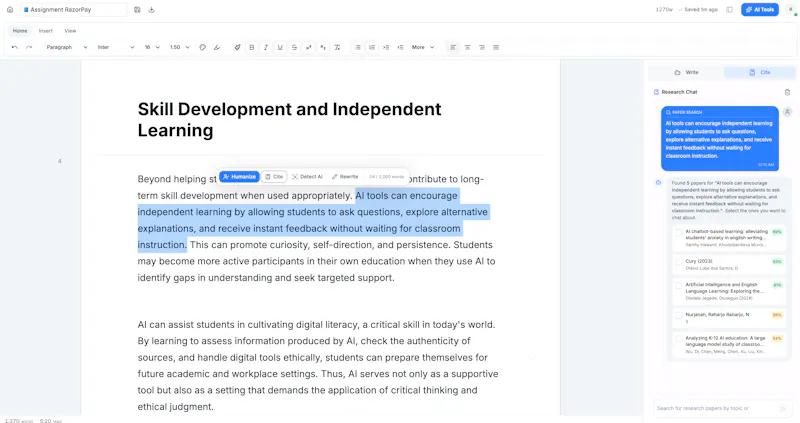Open the font size 16 dropdown
This screenshot has width=800, height=423.
(x=152, y=47)
